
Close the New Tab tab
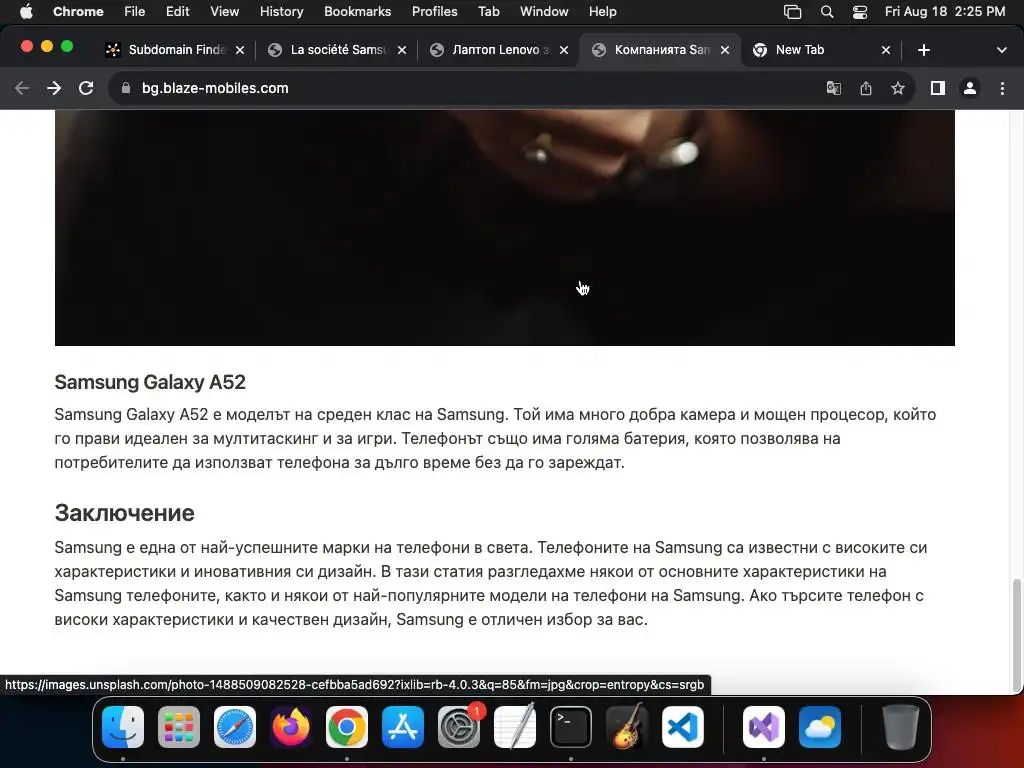(886, 50)
